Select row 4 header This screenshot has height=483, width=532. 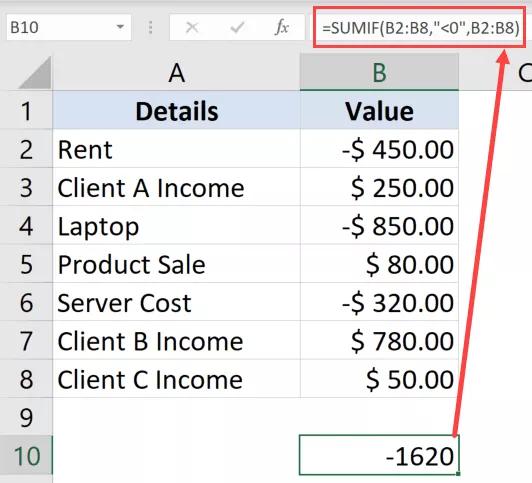pos(26,226)
